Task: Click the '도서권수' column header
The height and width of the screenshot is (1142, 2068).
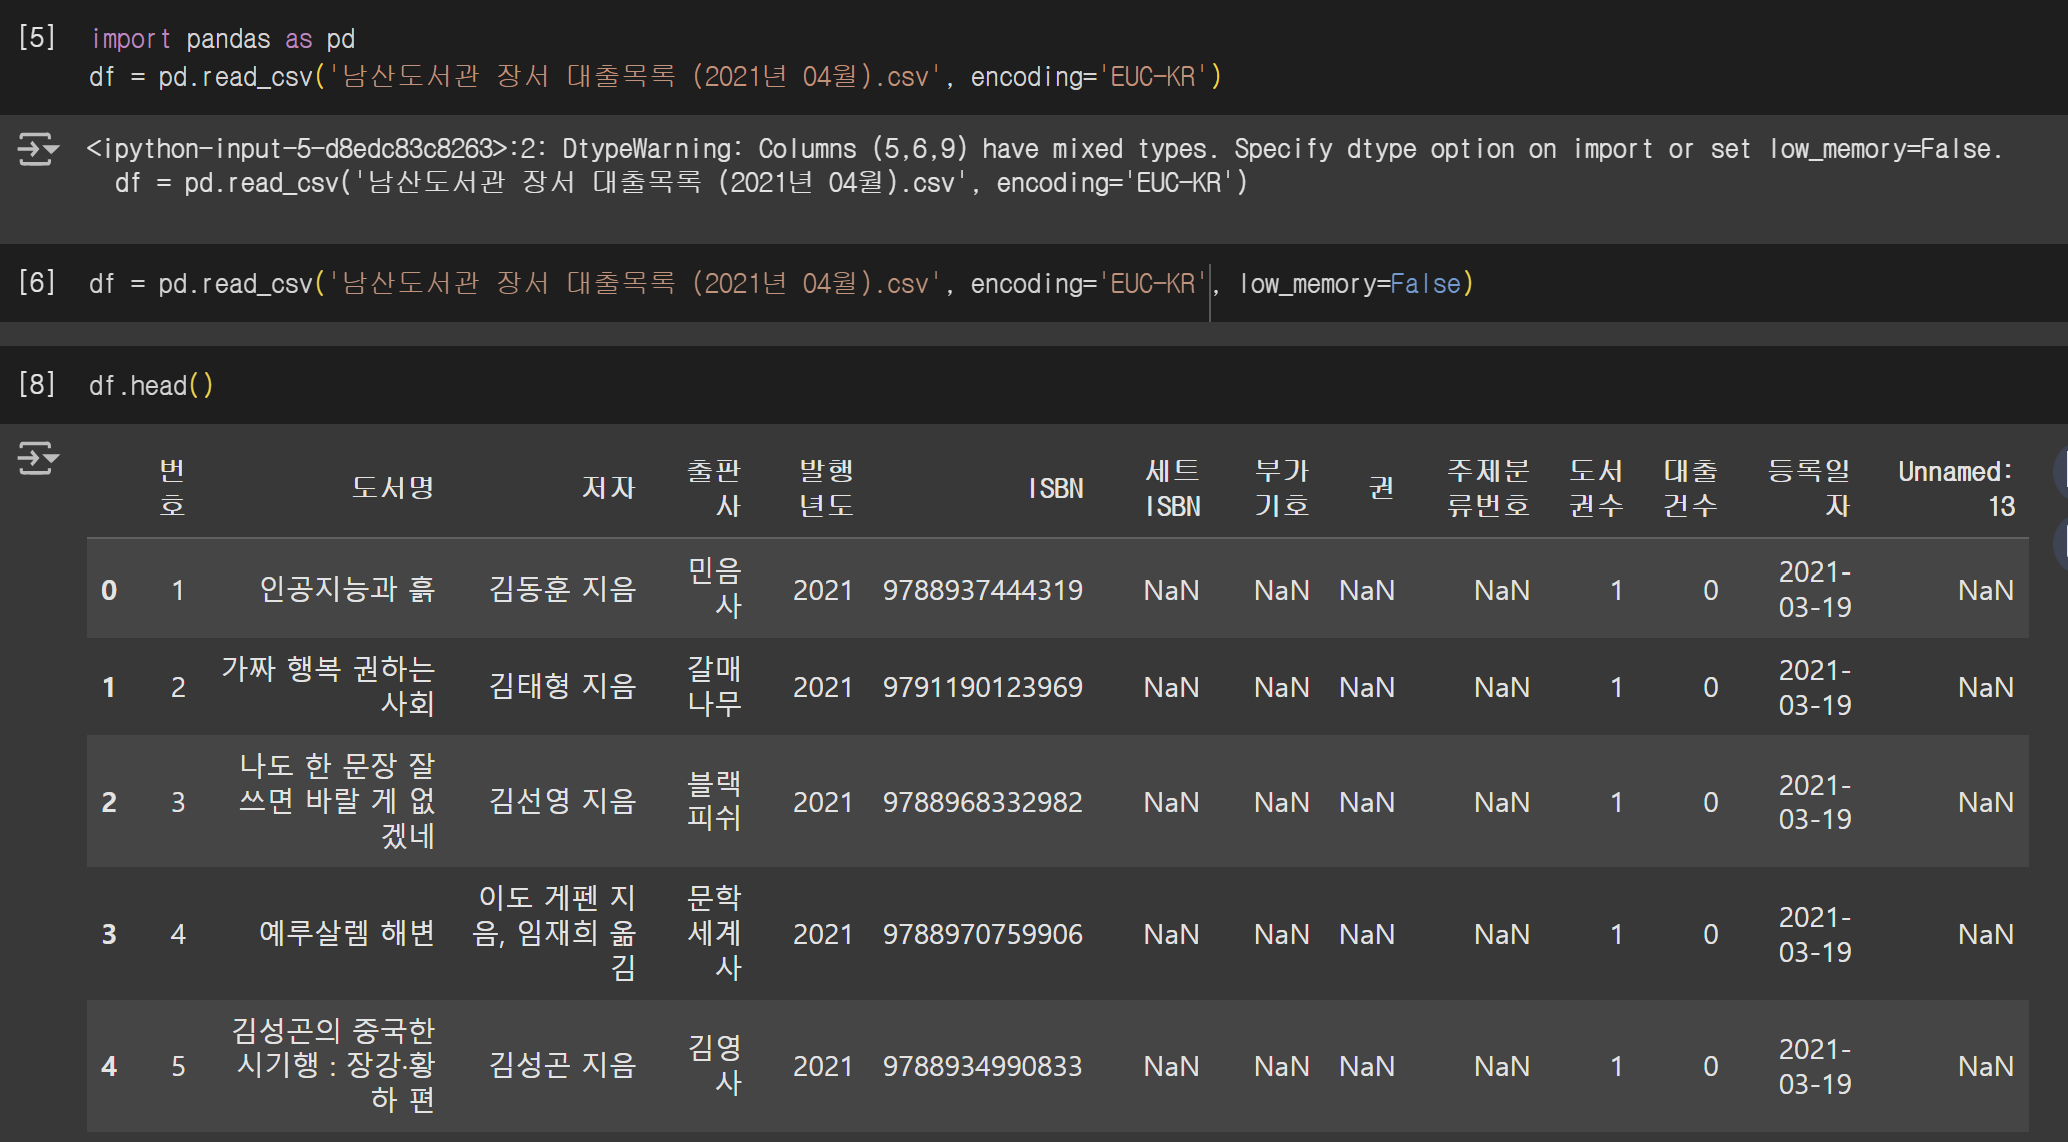Action: pos(1596,488)
